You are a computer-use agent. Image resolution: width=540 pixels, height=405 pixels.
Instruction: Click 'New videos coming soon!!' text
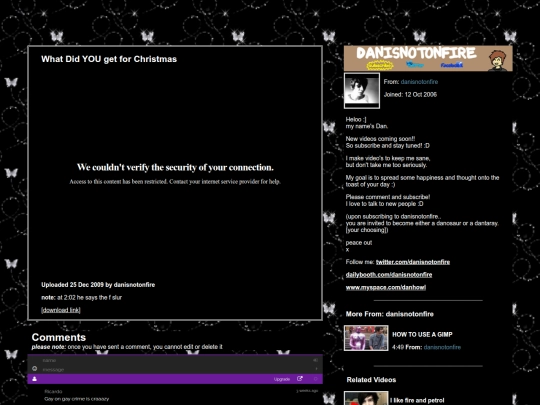pyautogui.click(x=380, y=139)
